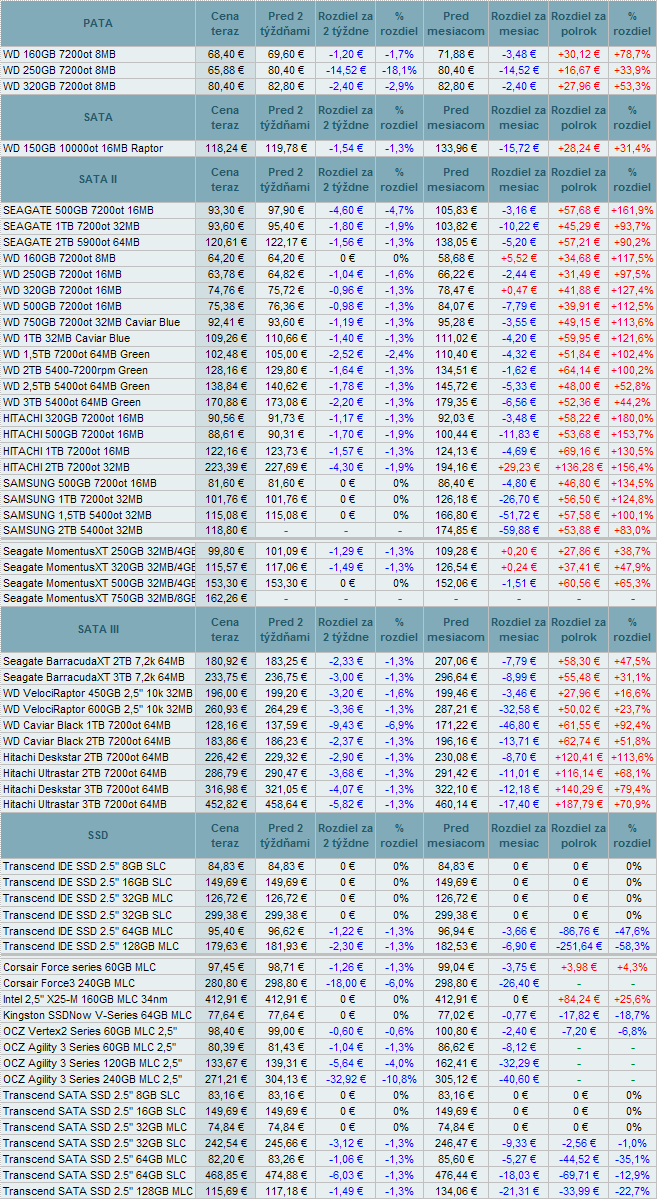Viewport: 657px width, 1199px height.
Task: Select +187,79 € for Hitachi Ultrastar 3TB
Action: [x=578, y=804]
